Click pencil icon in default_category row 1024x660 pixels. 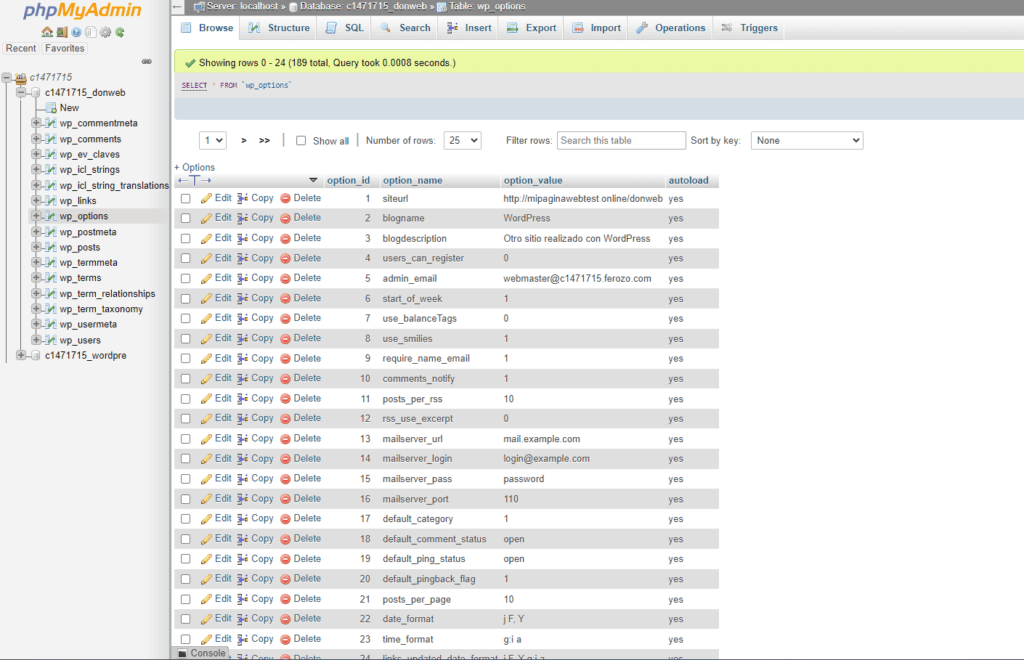[206, 519]
